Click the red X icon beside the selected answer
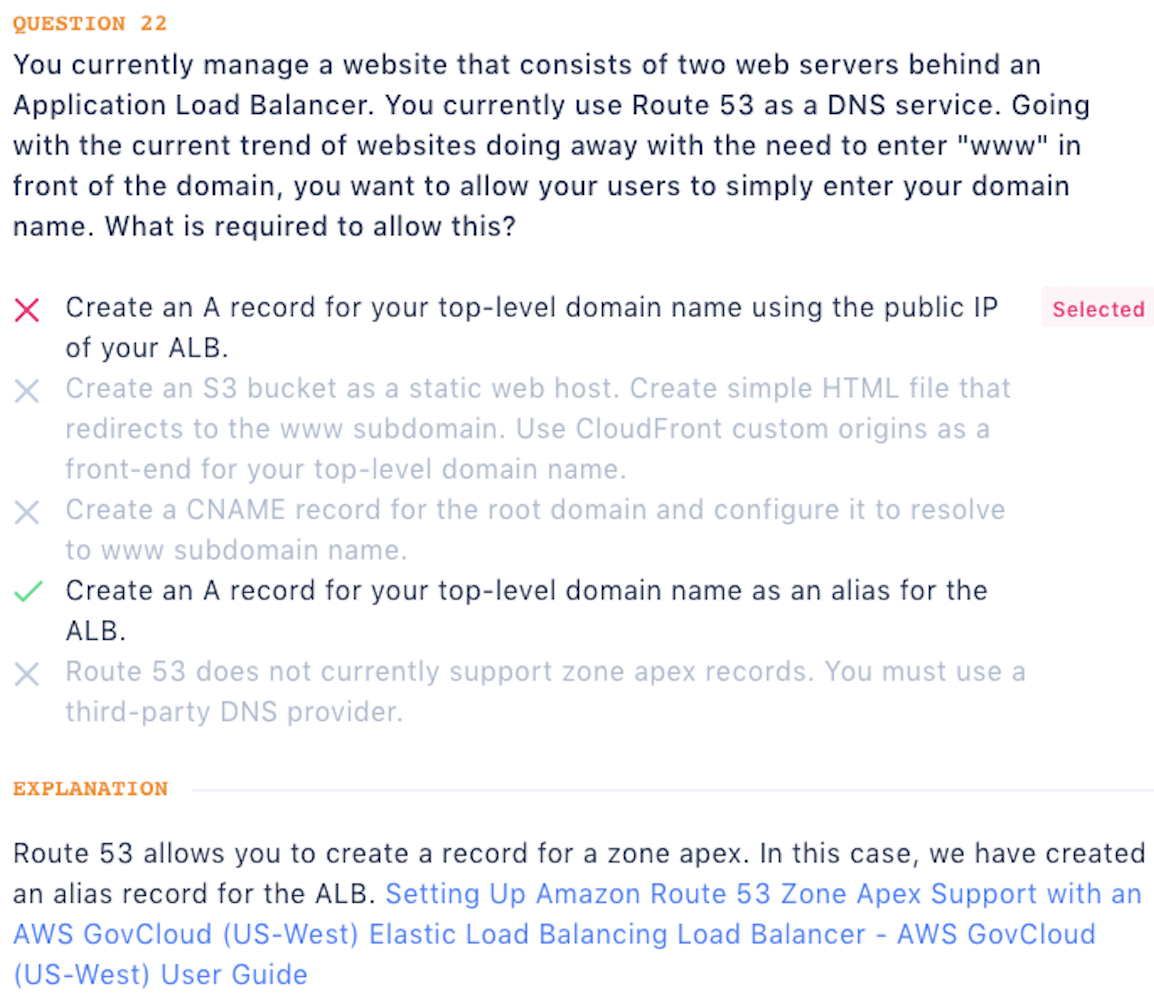 pyautogui.click(x=28, y=311)
